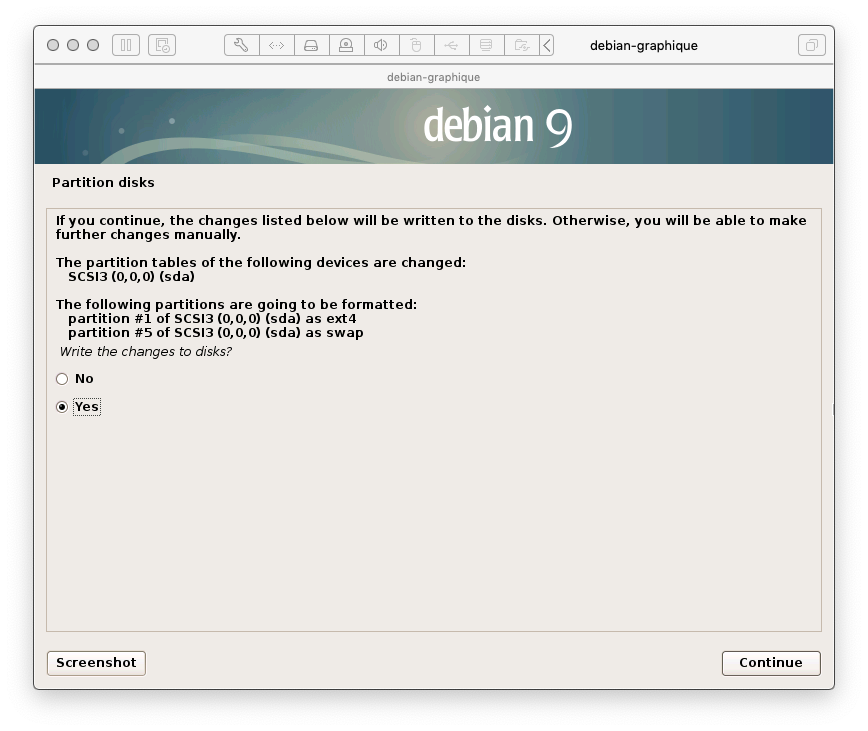Click the shared folders icon

click(x=521, y=45)
